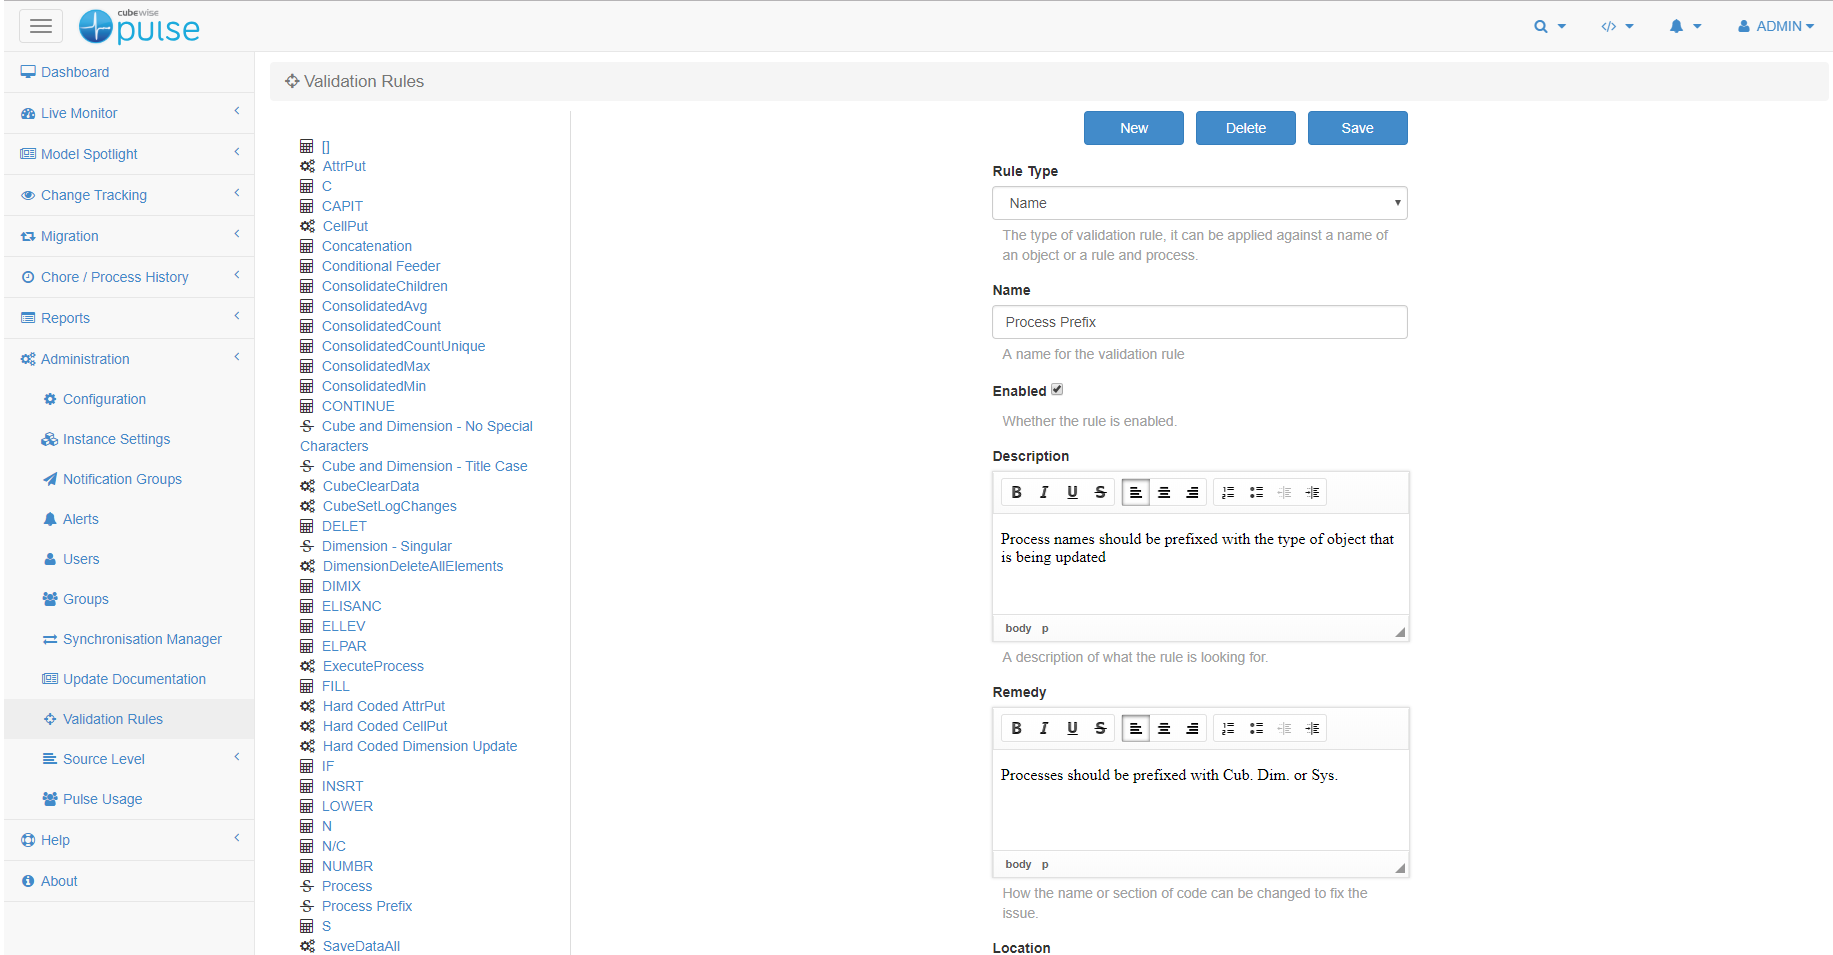The image size is (1833, 955).
Task: Insert numbered list in Remedy editor
Action: [x=1228, y=728]
